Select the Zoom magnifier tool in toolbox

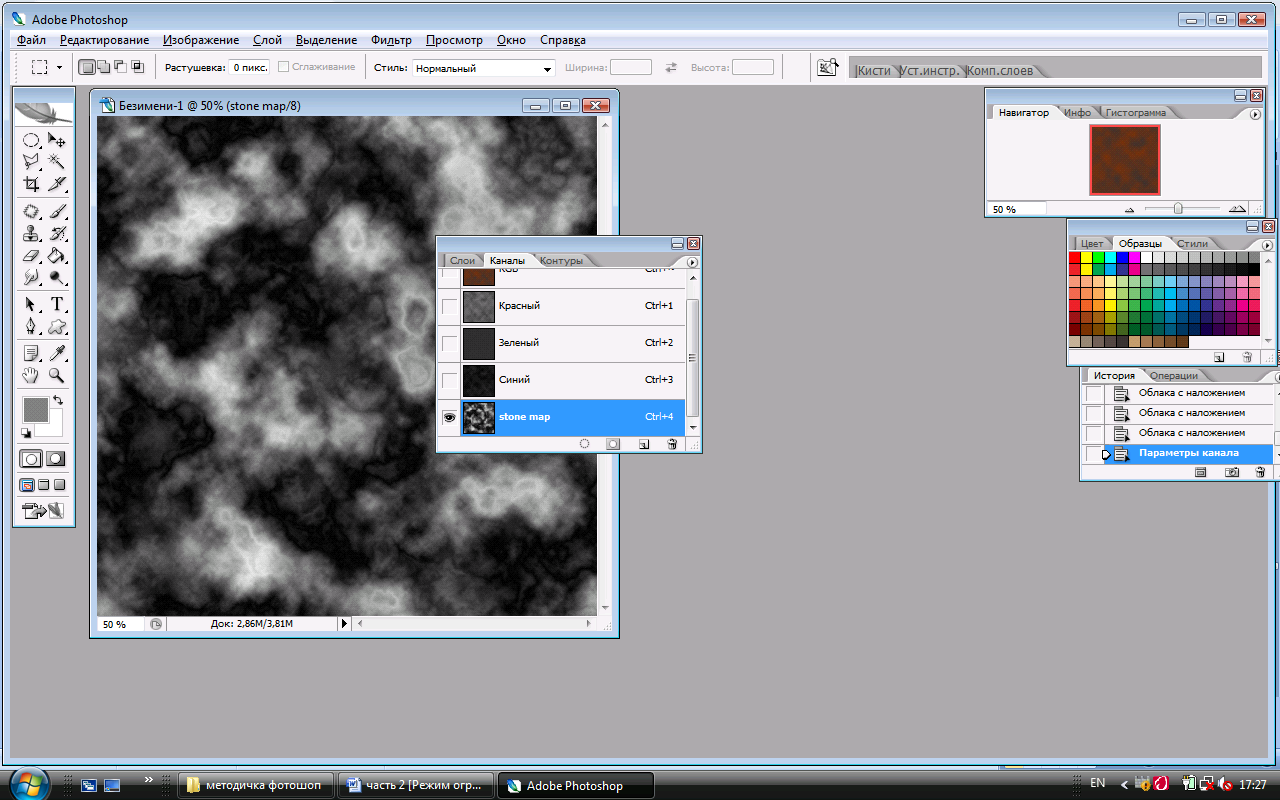tap(57, 375)
